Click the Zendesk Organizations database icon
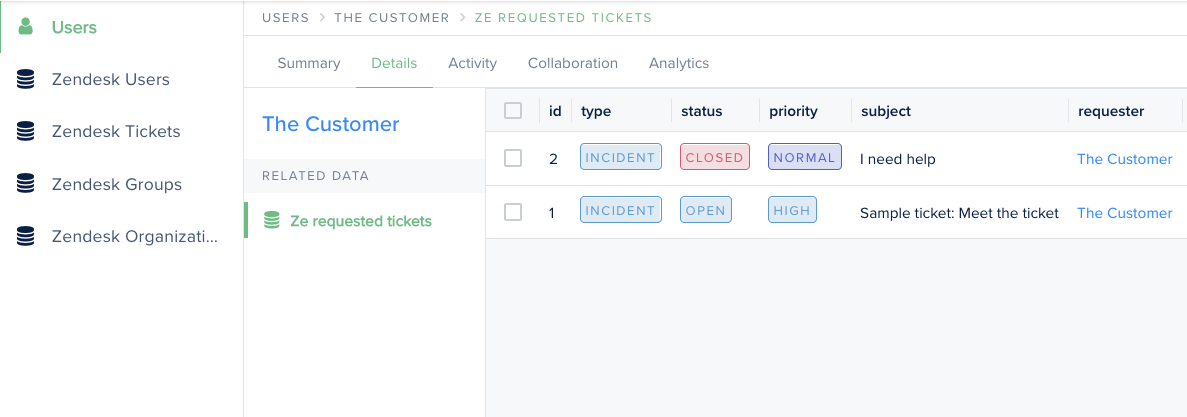The image size is (1187, 417). (x=26, y=236)
